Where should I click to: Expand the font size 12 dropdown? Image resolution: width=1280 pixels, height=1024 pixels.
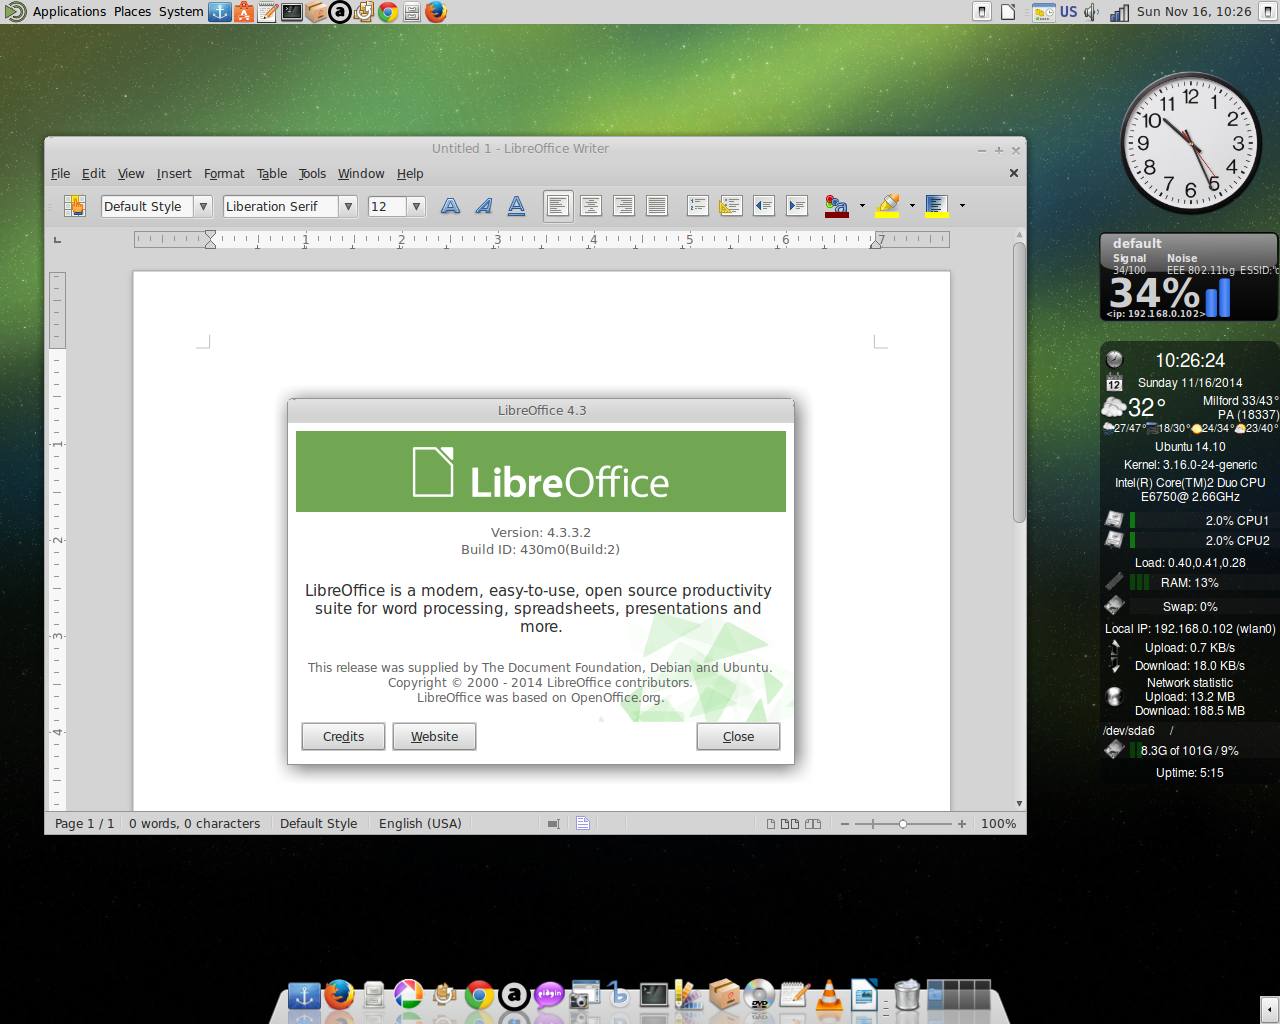tap(416, 206)
